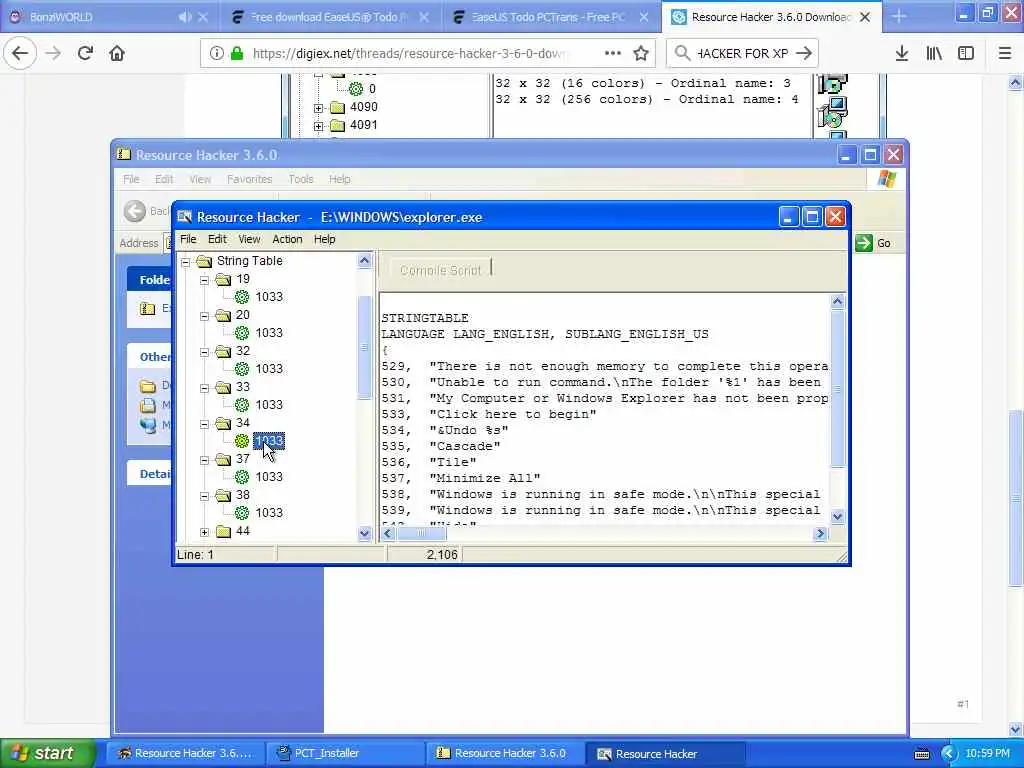Image resolution: width=1024 pixels, height=768 pixels.
Task: Switch to Free download EaseUS Todo tab
Action: pyautogui.click(x=330, y=17)
